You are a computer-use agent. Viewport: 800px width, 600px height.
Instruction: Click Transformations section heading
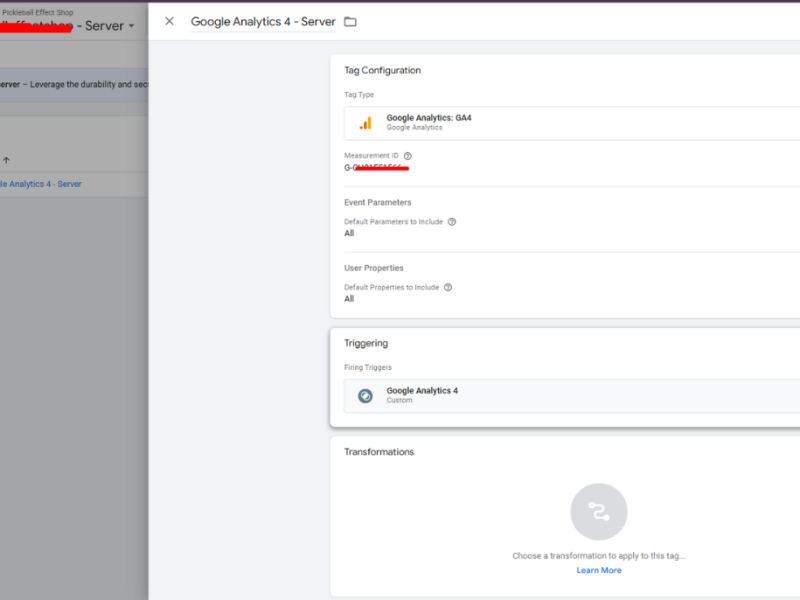point(379,452)
